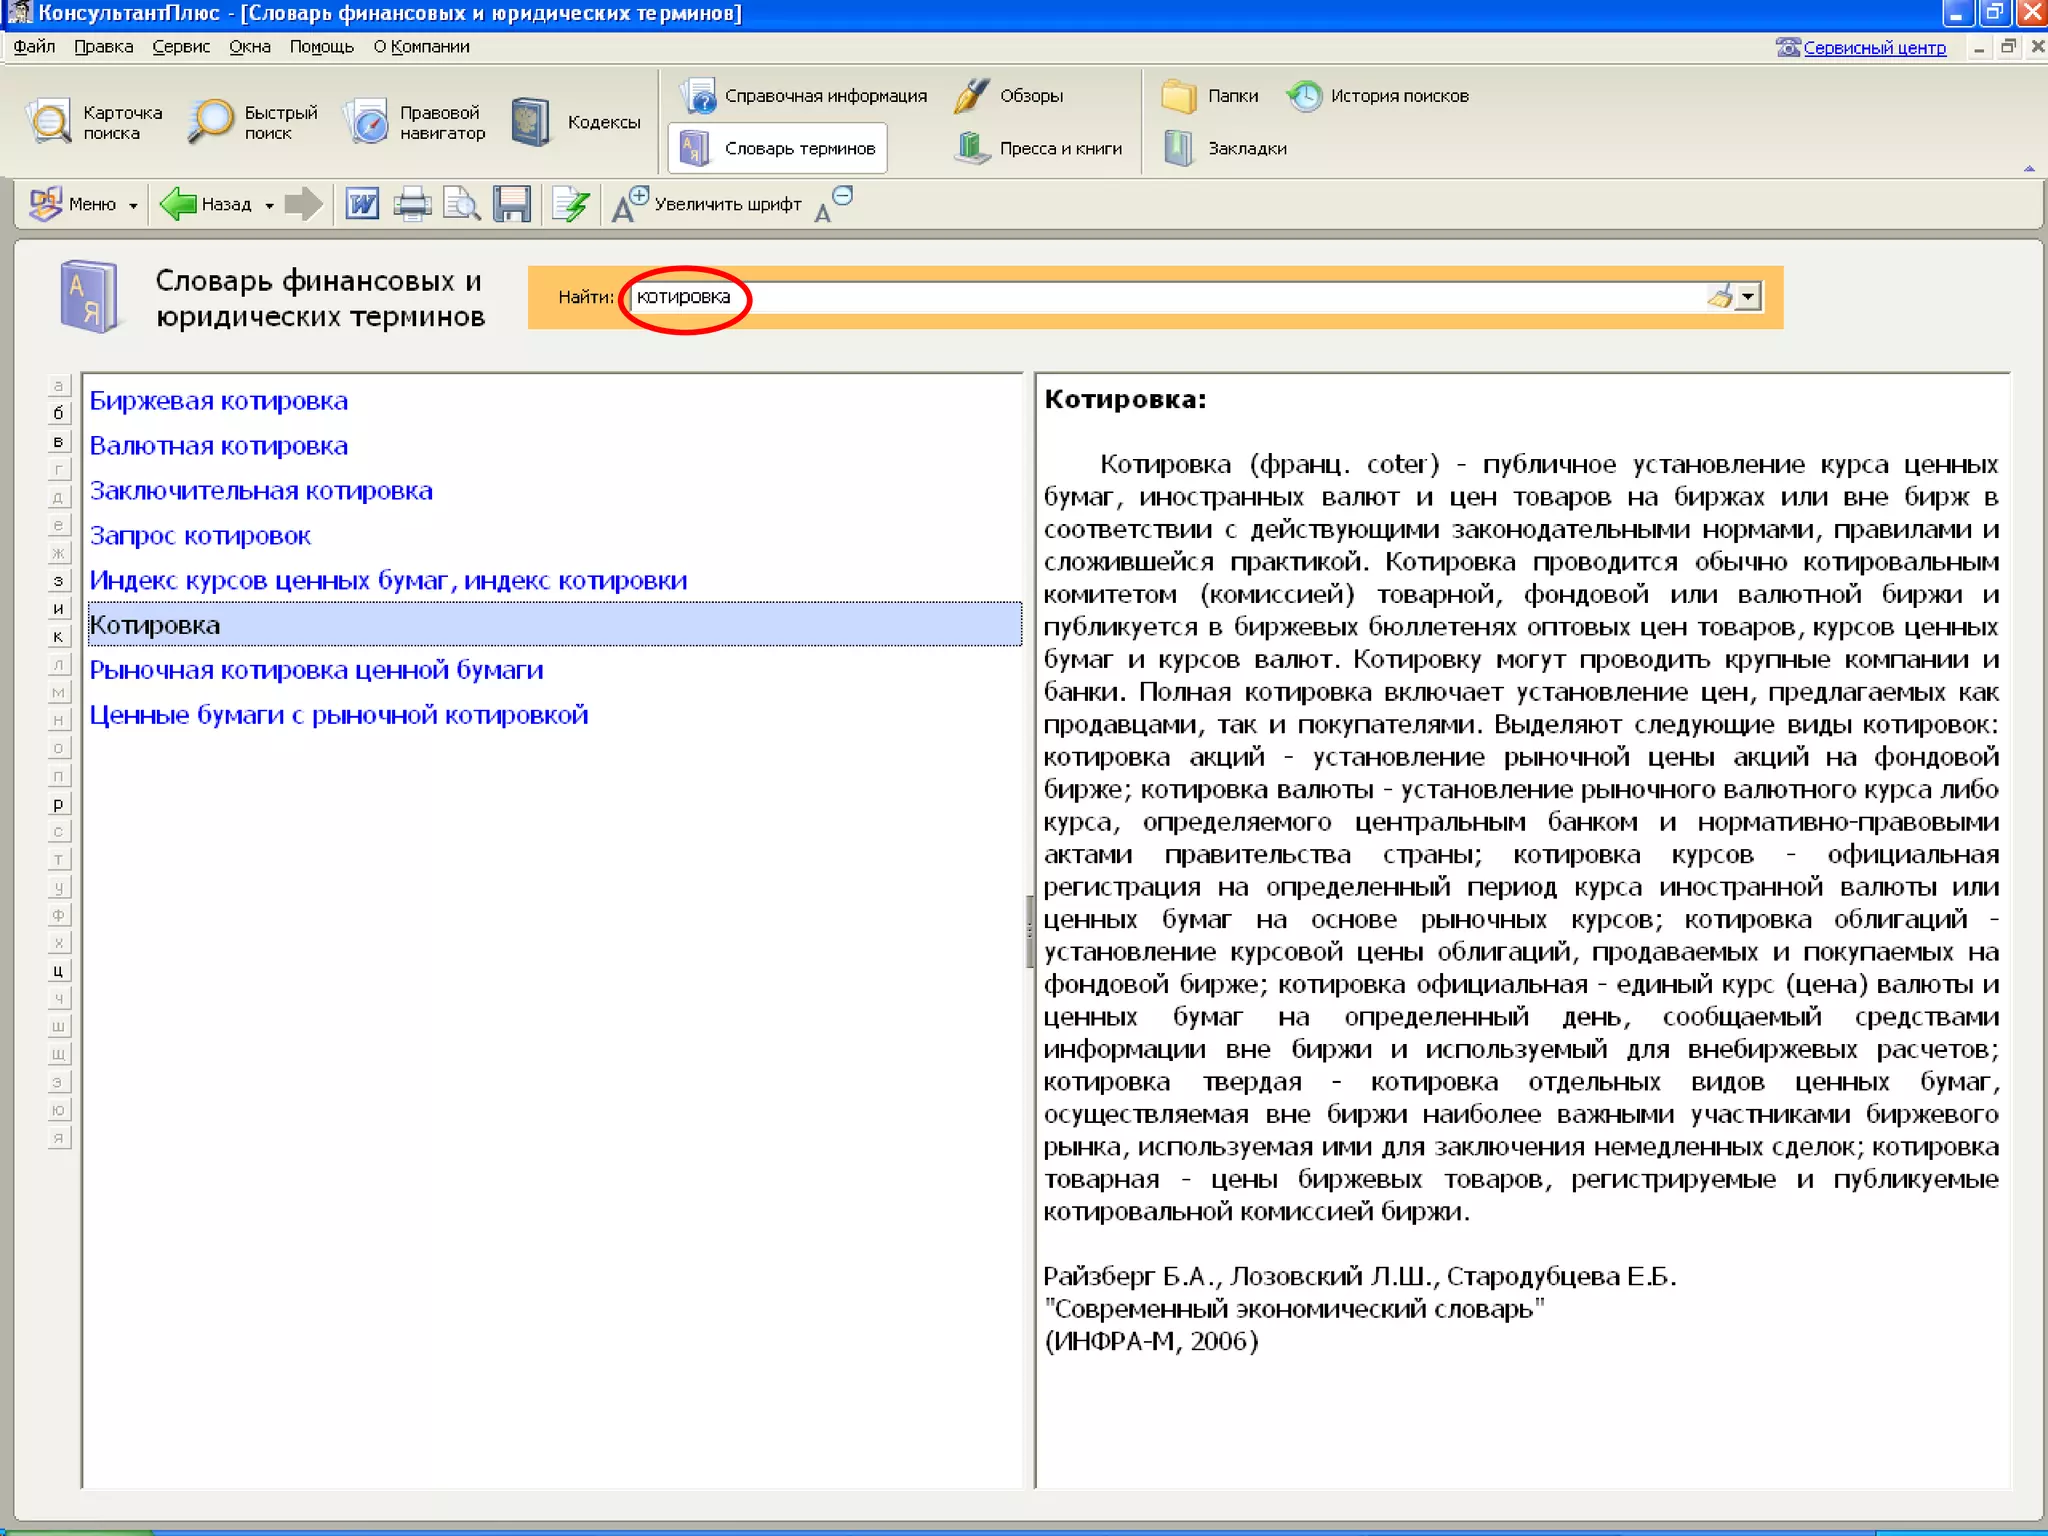Open the Сервисный центр link
2048x1536 pixels.
1873,48
